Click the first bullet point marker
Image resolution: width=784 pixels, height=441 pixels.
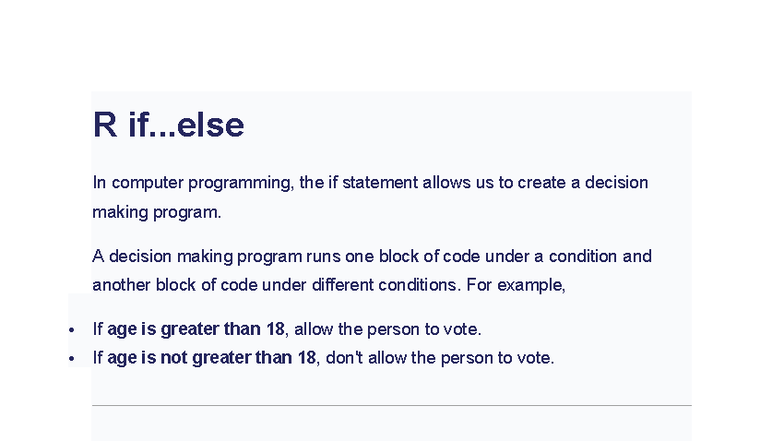71,331
